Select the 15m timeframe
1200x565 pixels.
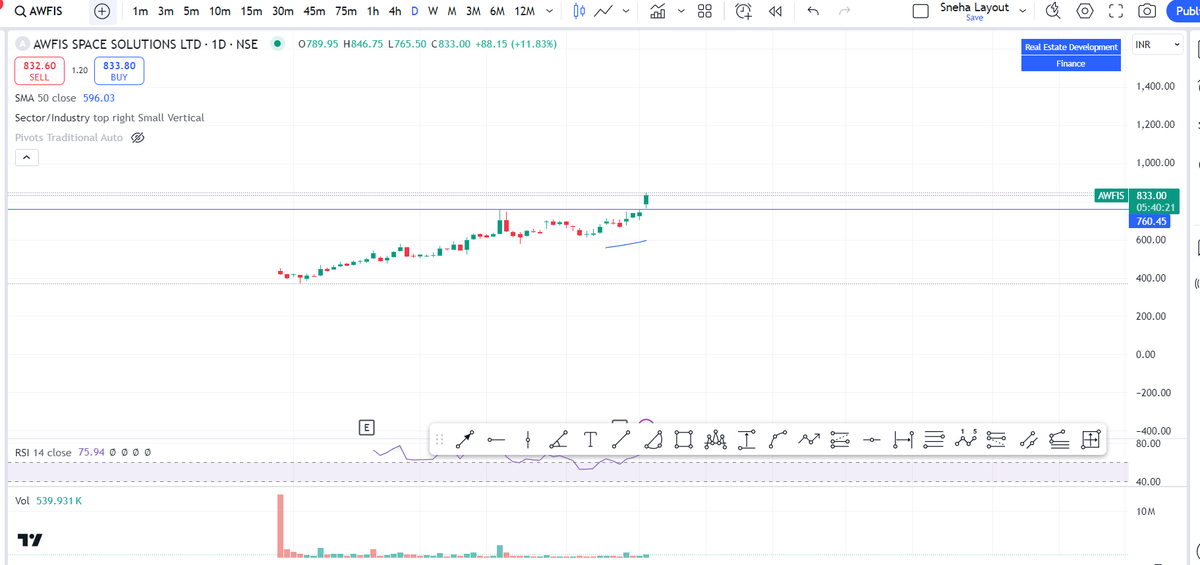point(251,12)
